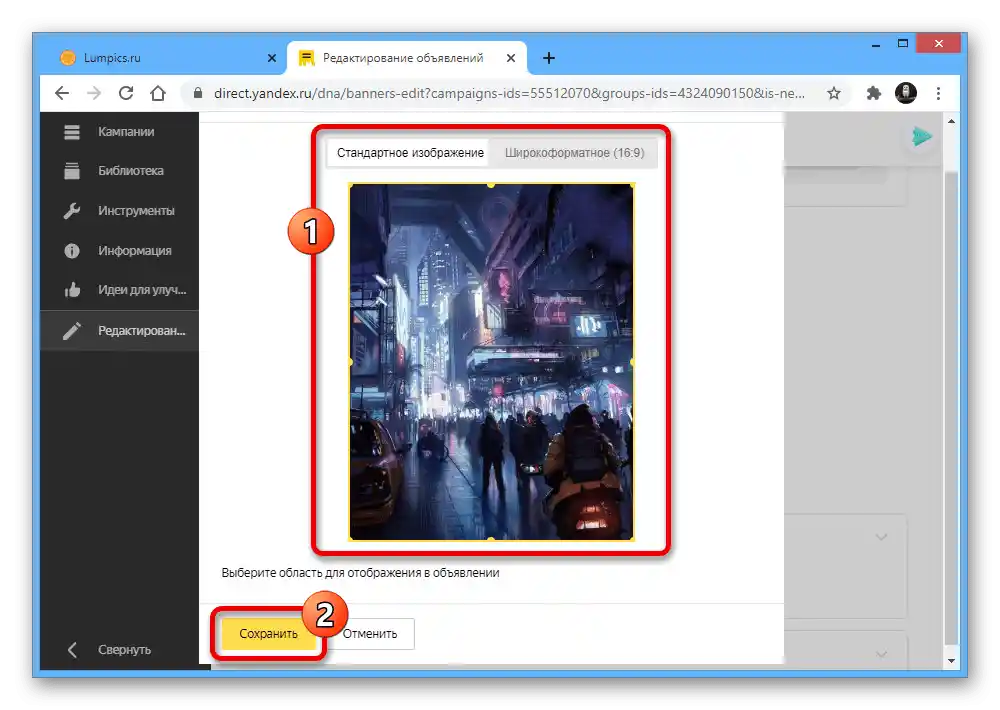The image size is (1000, 710).
Task: Maximize the browser window
Action: [902, 44]
